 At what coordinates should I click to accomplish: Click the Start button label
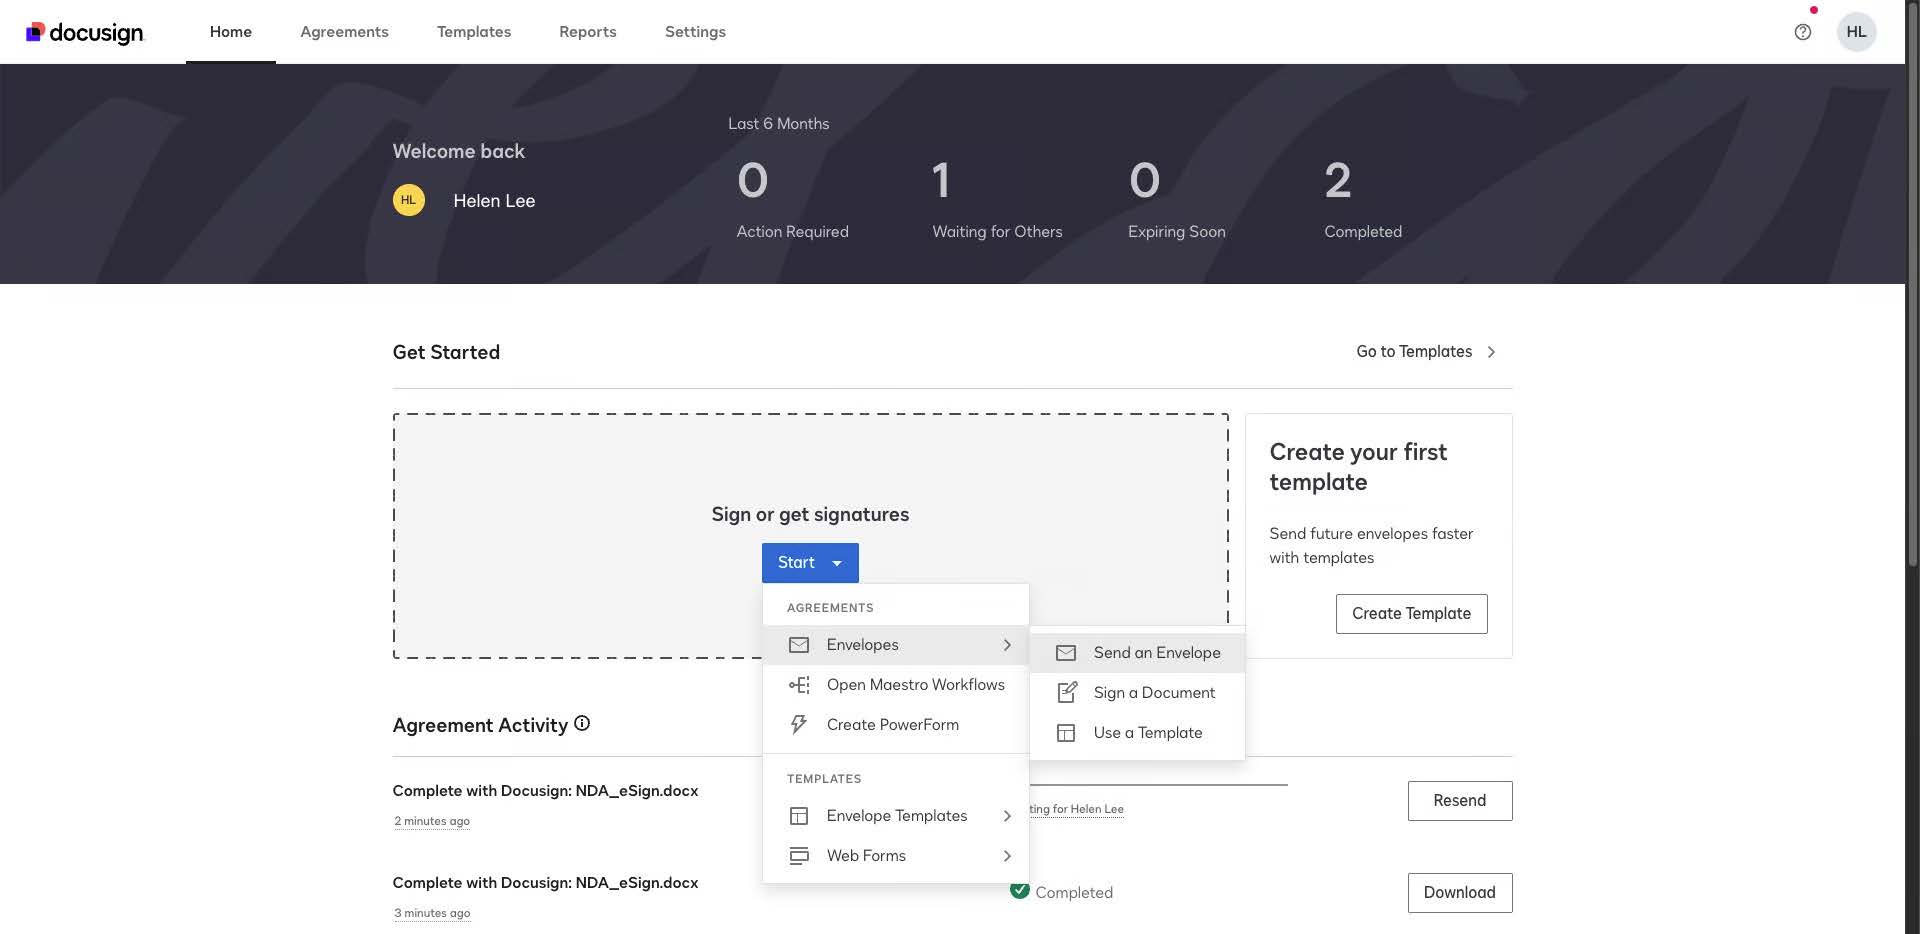796,563
